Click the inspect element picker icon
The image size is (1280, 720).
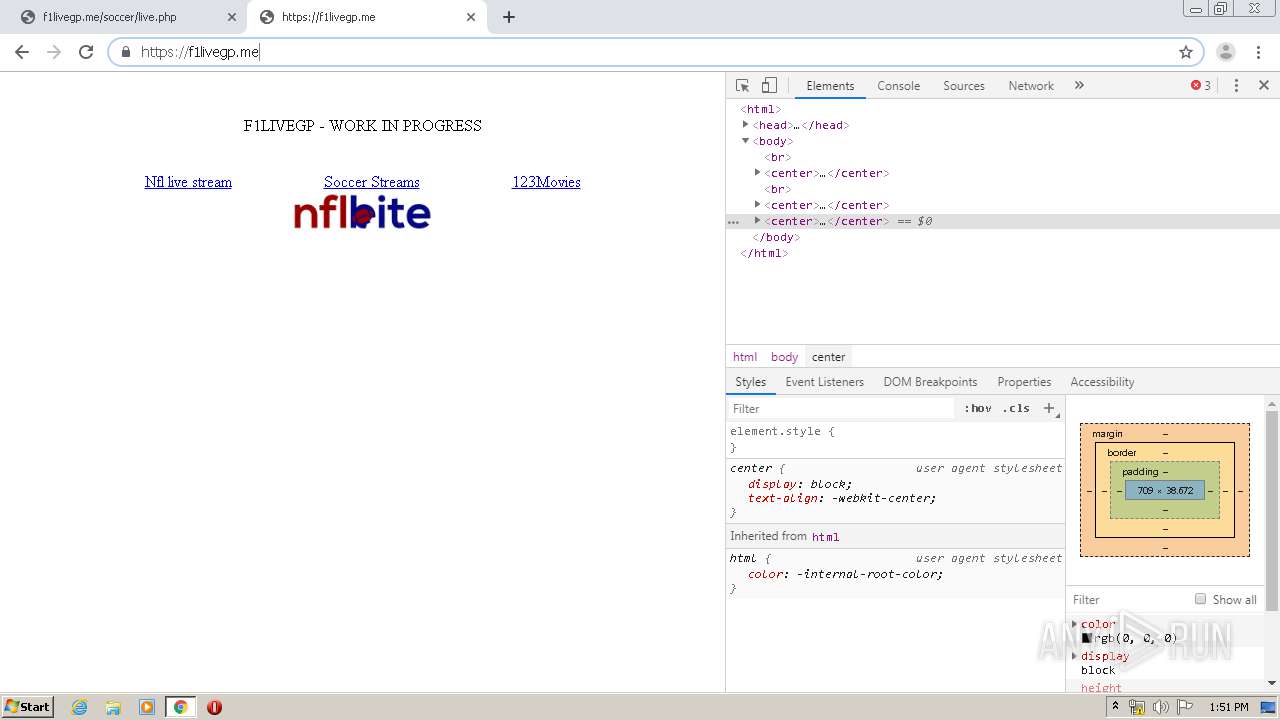point(742,86)
